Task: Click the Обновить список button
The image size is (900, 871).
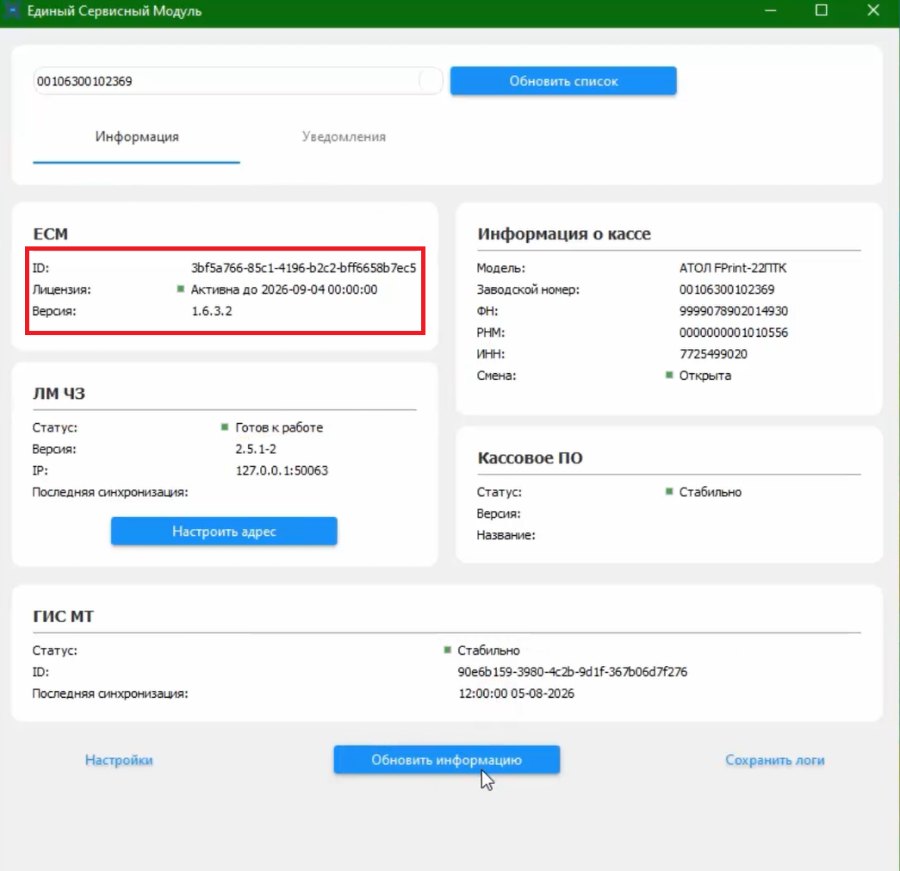Action: 563,81
